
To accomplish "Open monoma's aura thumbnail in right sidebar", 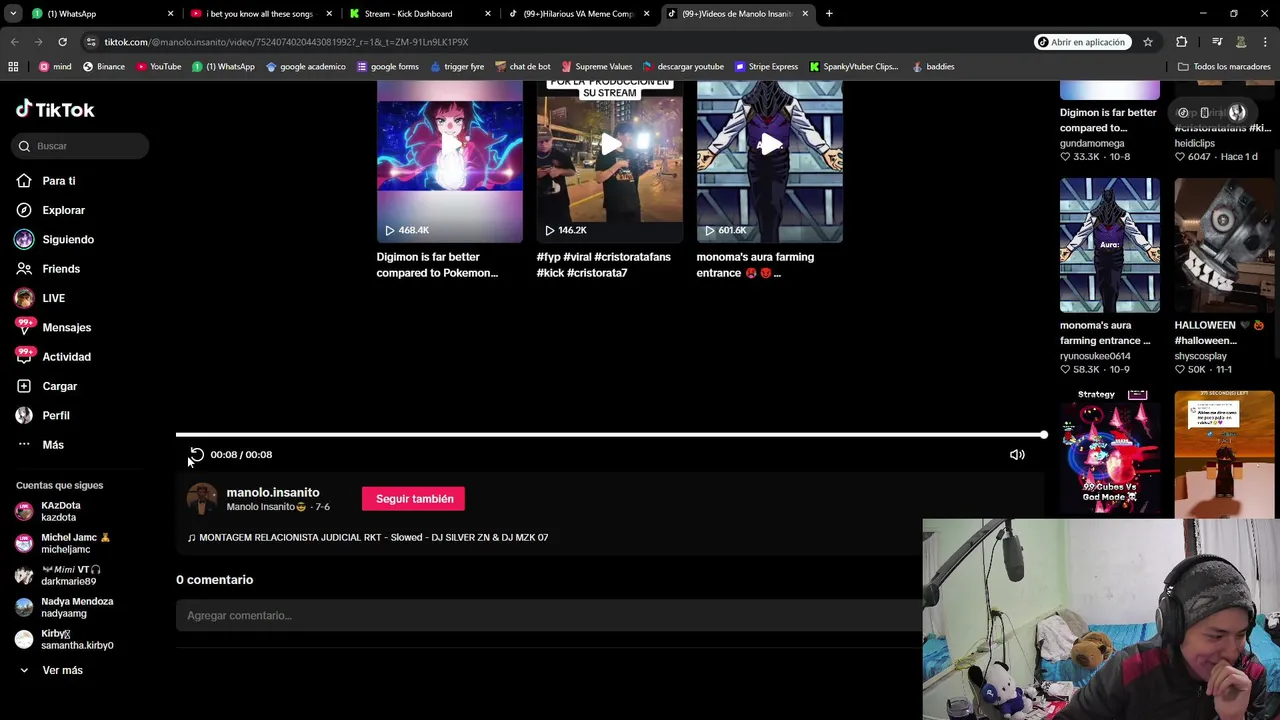I will (x=1110, y=245).
